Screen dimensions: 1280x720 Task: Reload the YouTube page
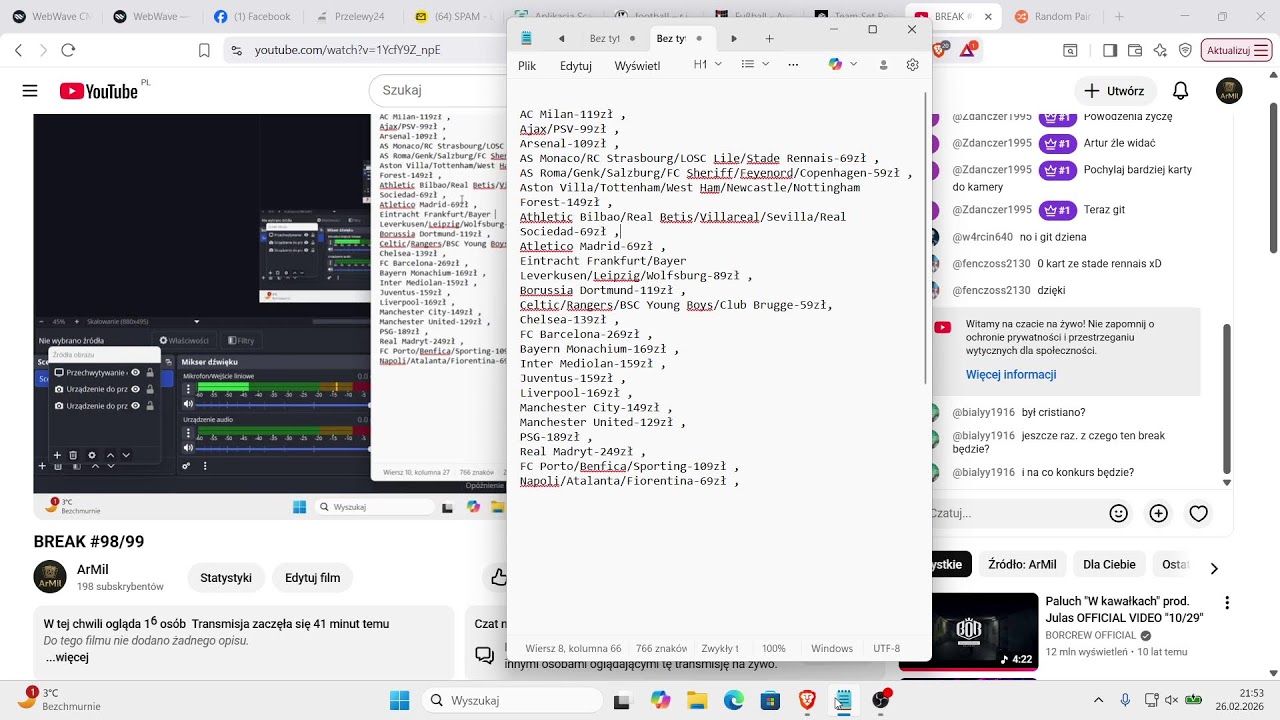click(68, 50)
